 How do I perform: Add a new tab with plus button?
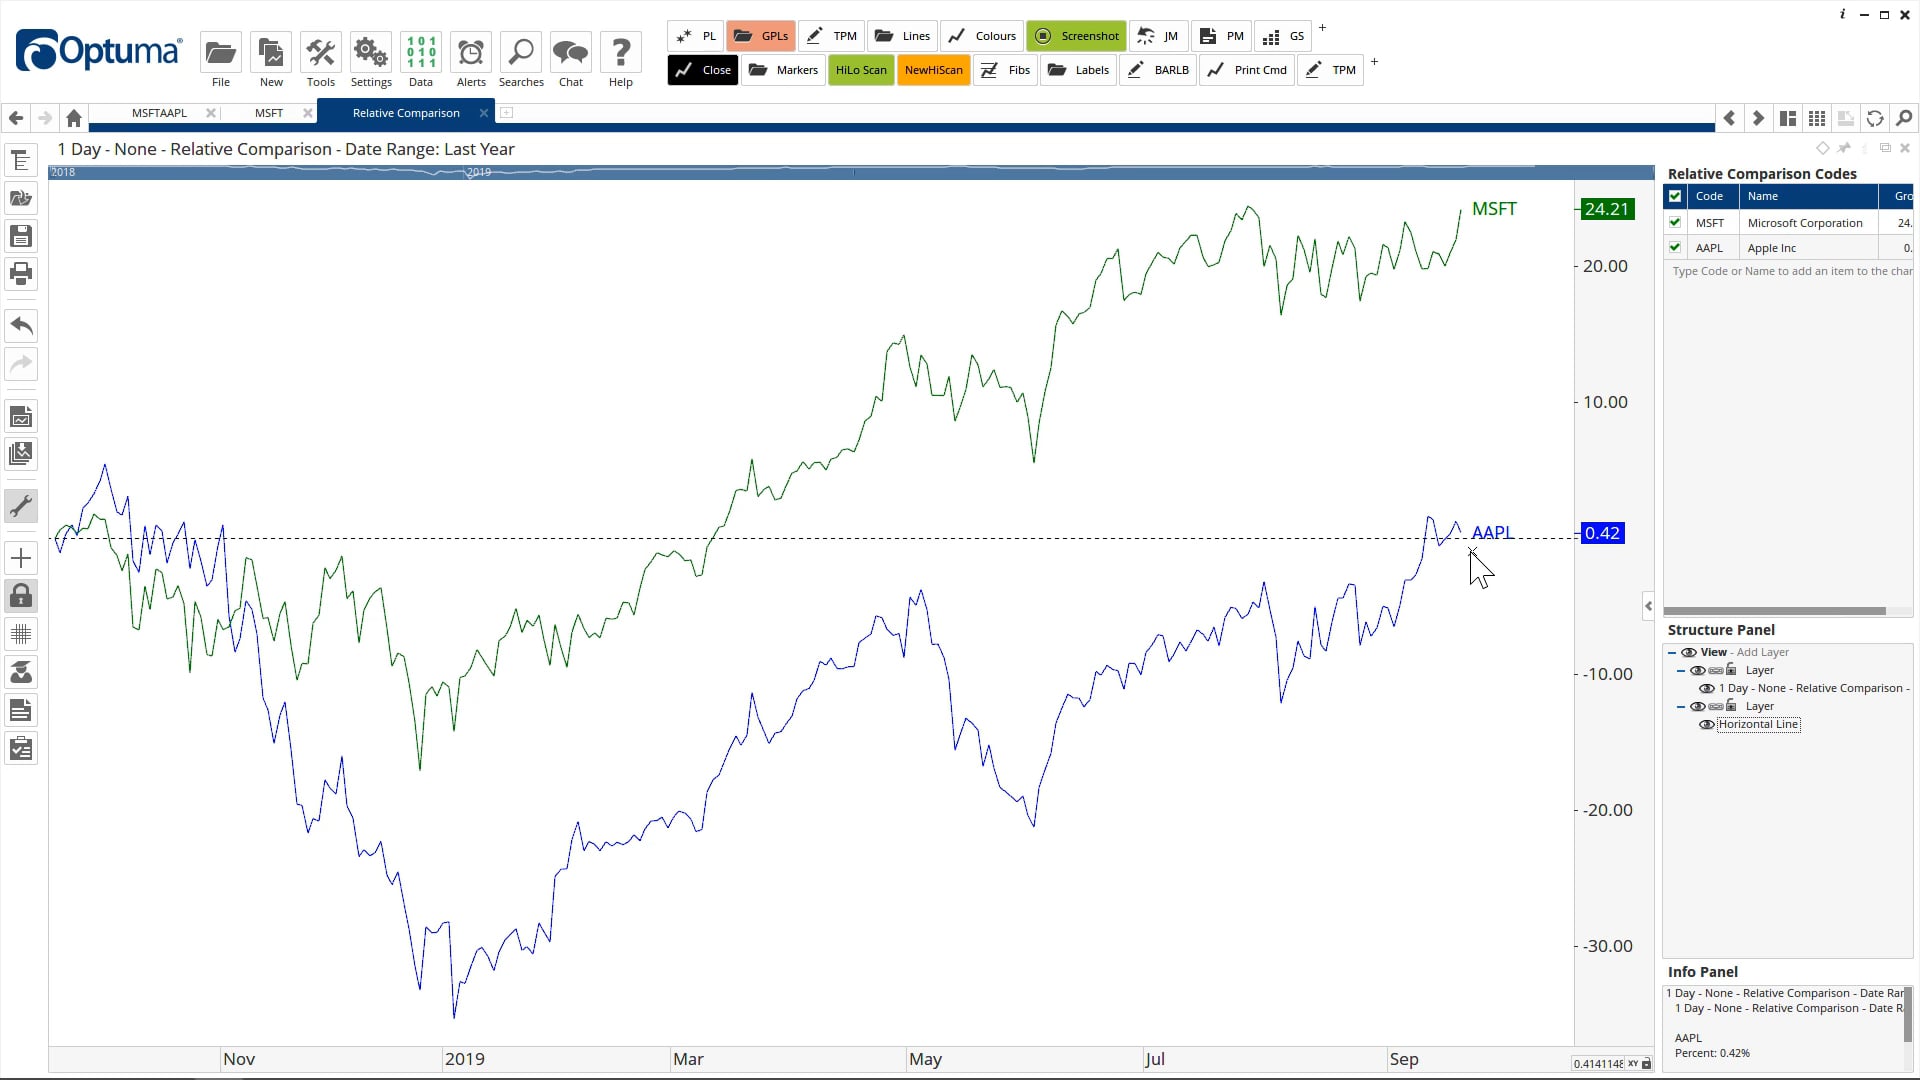(506, 113)
